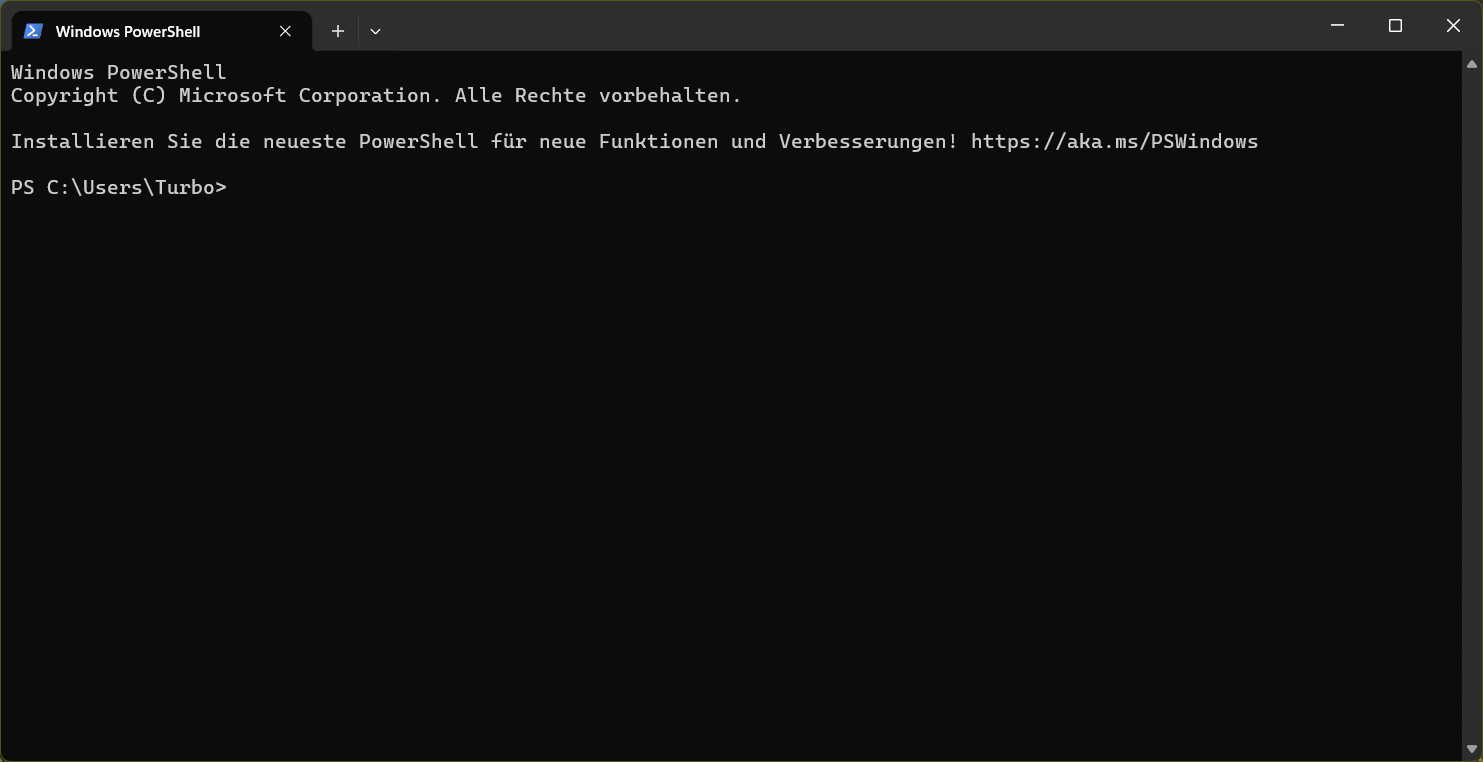The image size is (1483, 762).
Task: Click the PowerShell logo on the tab
Action: [x=33, y=31]
